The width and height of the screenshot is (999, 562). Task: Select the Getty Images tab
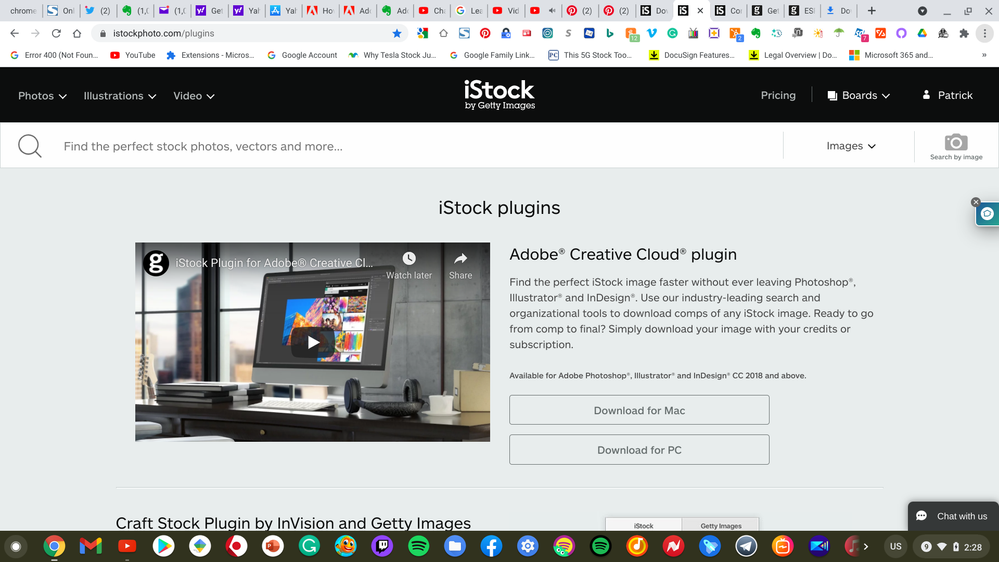(721, 525)
